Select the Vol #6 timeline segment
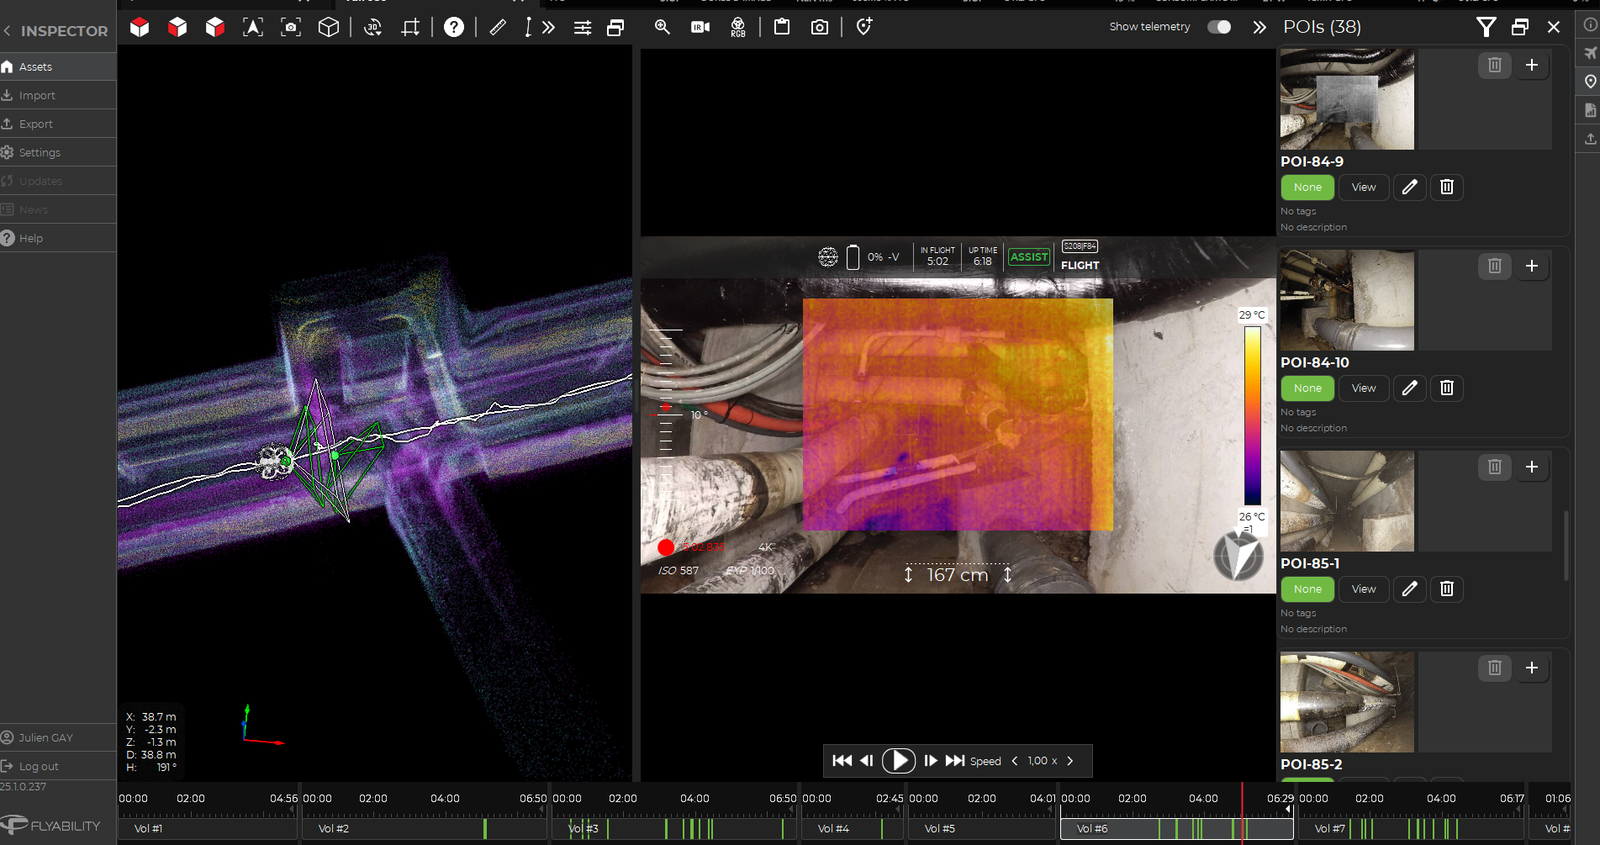 tap(1177, 828)
